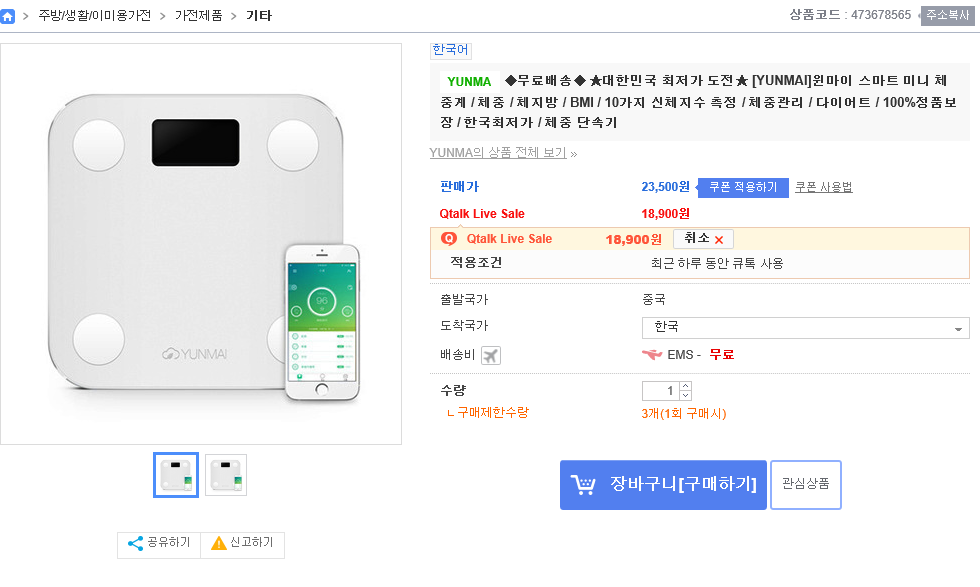
Task: Open the 가전제품 breadcrumb category
Action: (198, 16)
